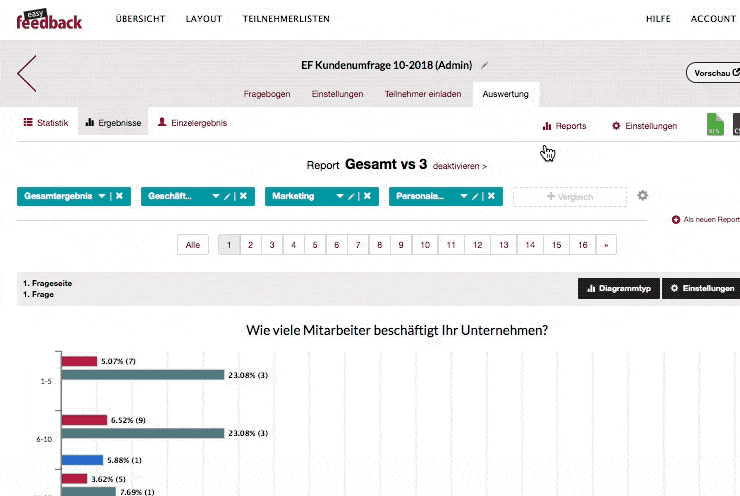Click the blue 5.88% bar for 6-10
The image size is (740, 496).
tap(83, 460)
